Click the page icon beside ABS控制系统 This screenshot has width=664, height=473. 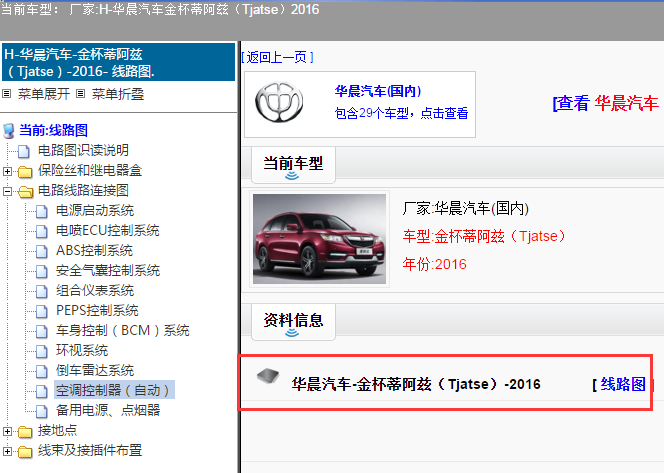[42, 251]
